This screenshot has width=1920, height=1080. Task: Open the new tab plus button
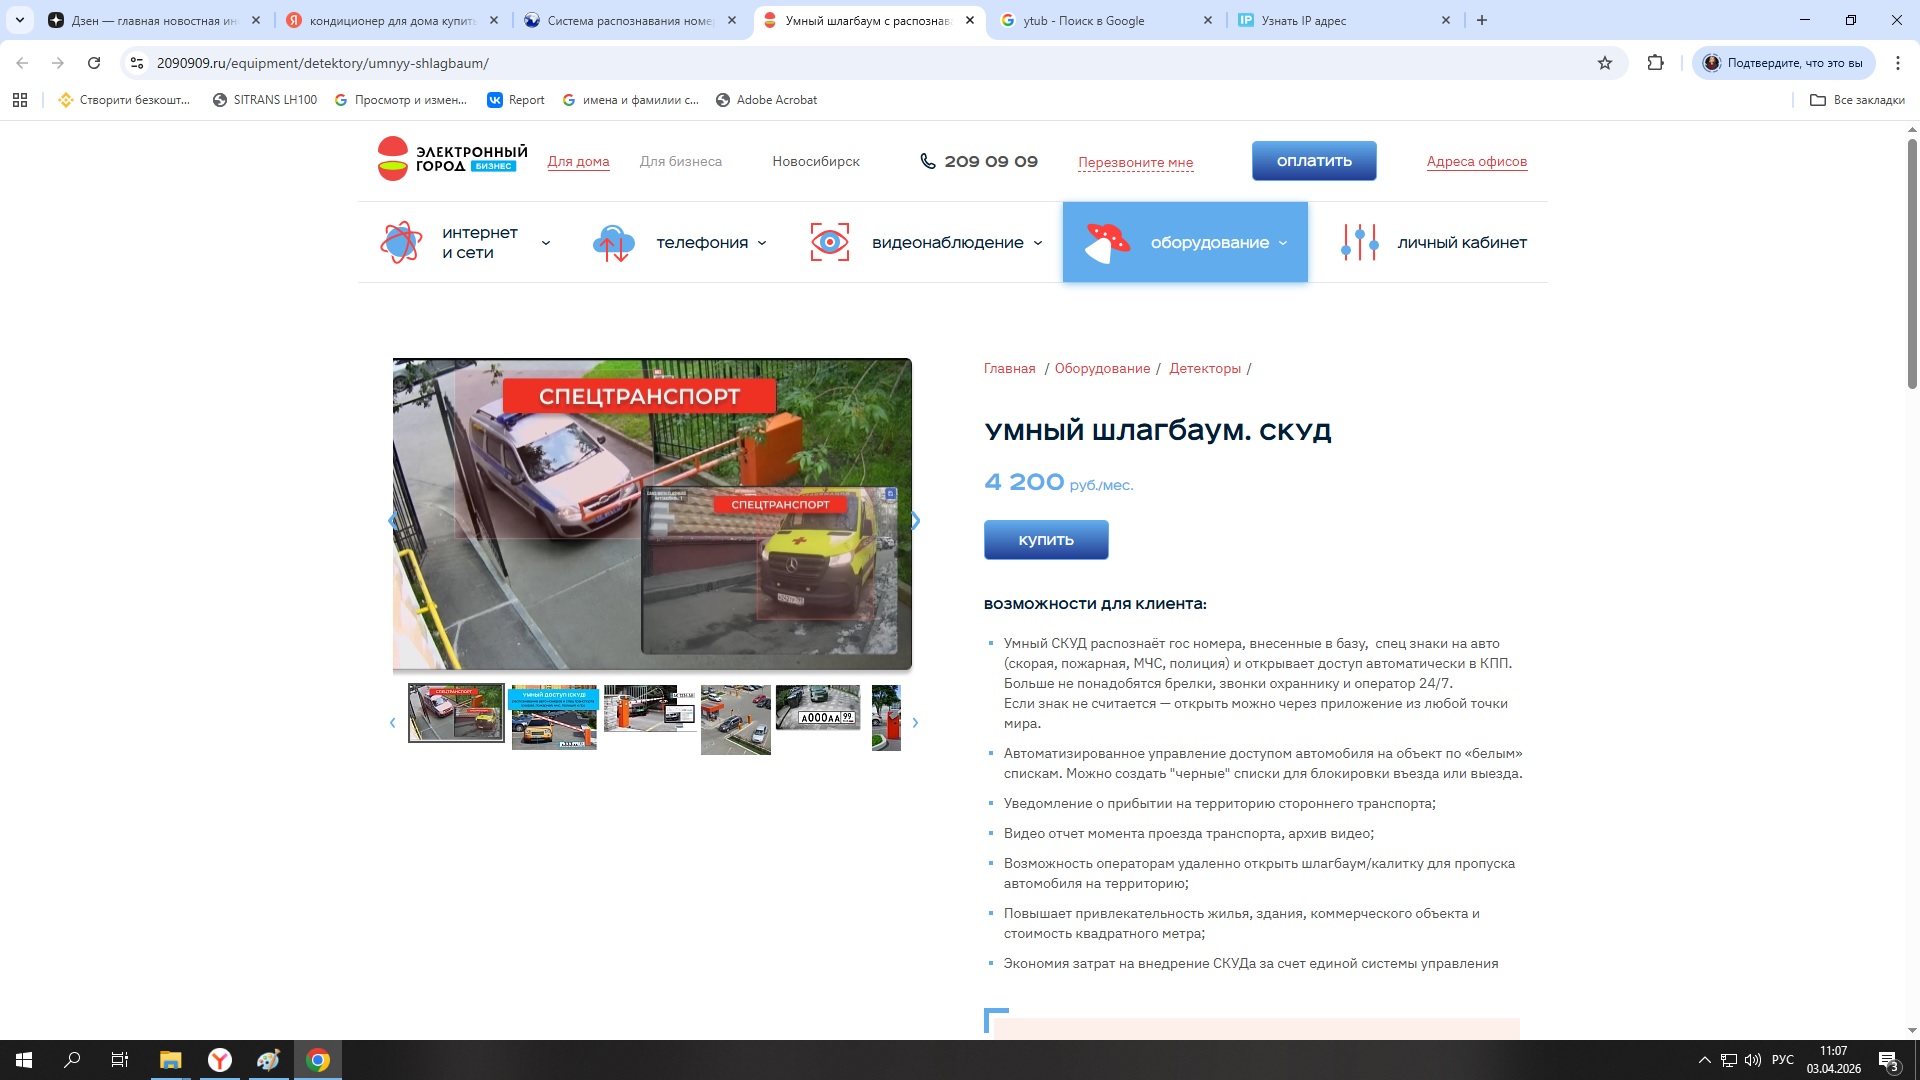[x=1482, y=20]
